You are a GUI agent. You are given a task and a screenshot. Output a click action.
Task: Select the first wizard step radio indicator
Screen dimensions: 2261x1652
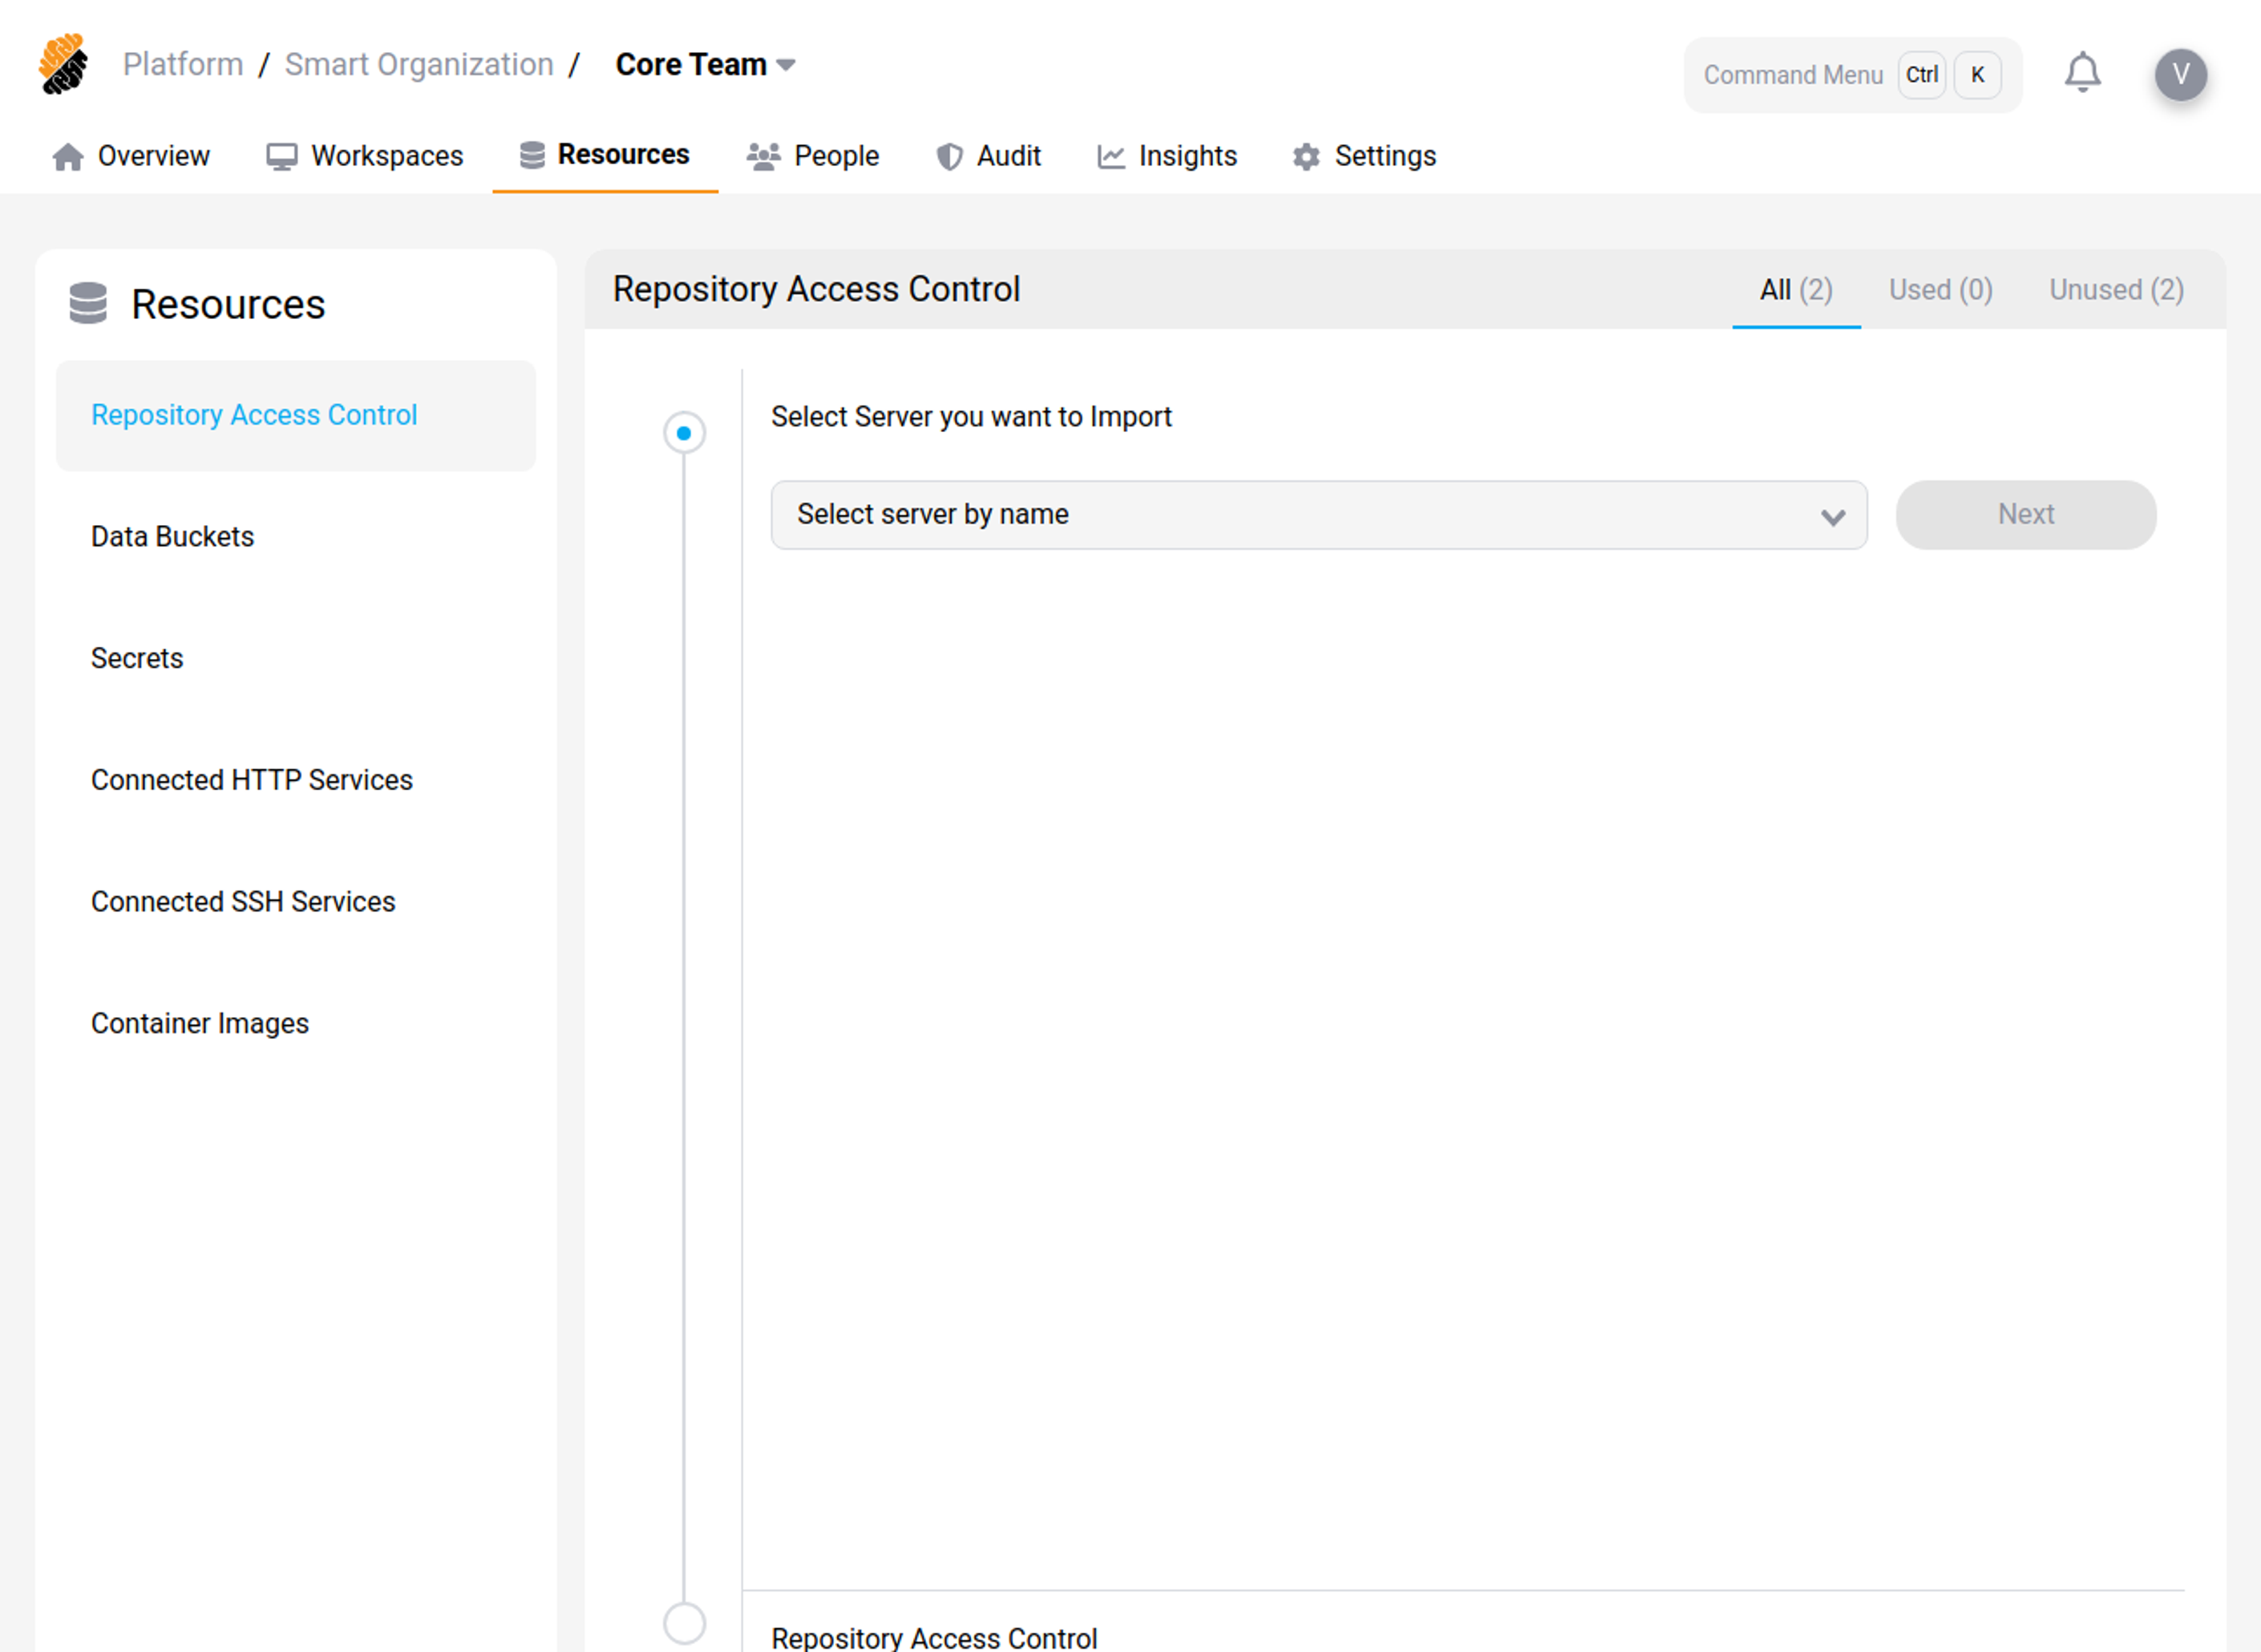(x=684, y=432)
